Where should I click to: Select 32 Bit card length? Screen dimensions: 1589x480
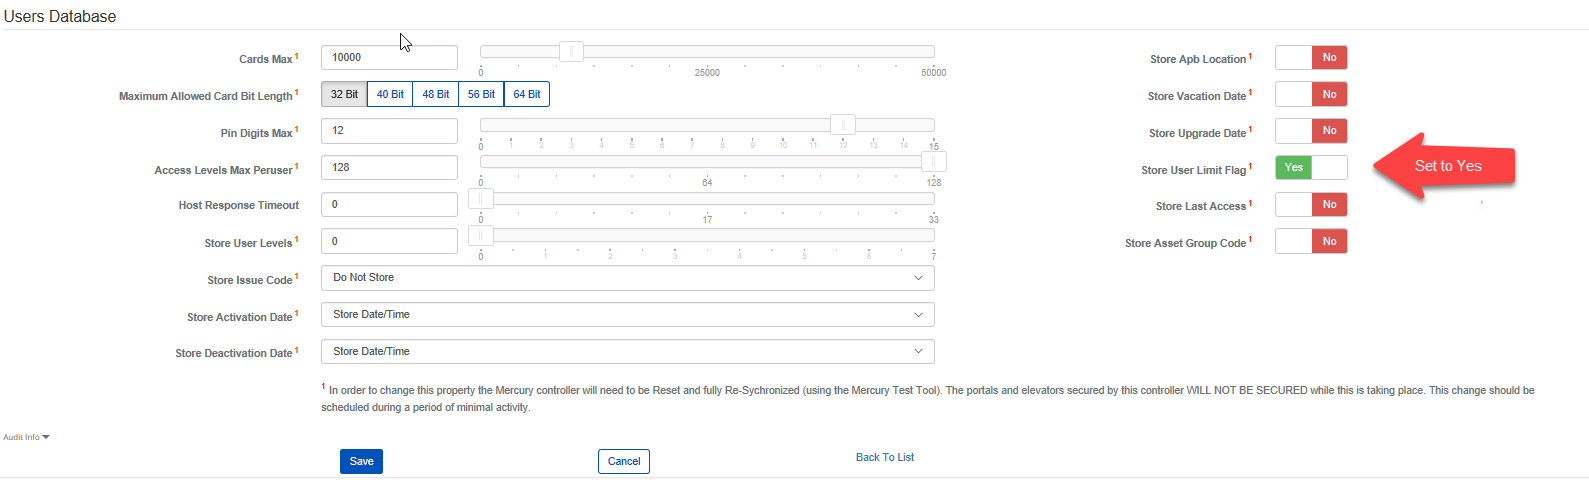344,94
